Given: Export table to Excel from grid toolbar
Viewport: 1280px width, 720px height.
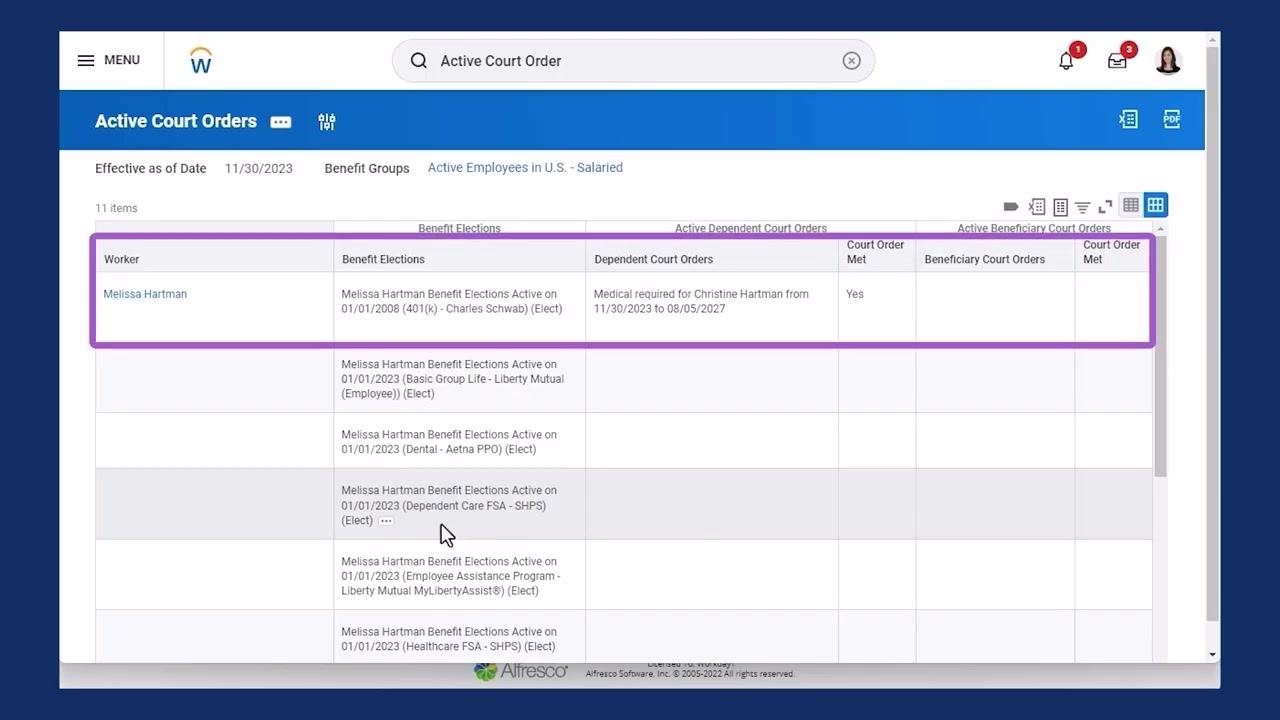Looking at the screenshot, I should pyautogui.click(x=1037, y=207).
